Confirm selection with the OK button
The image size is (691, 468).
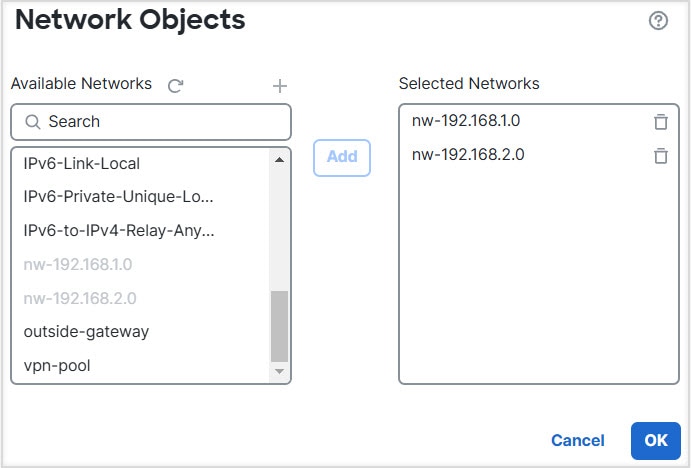pos(655,440)
